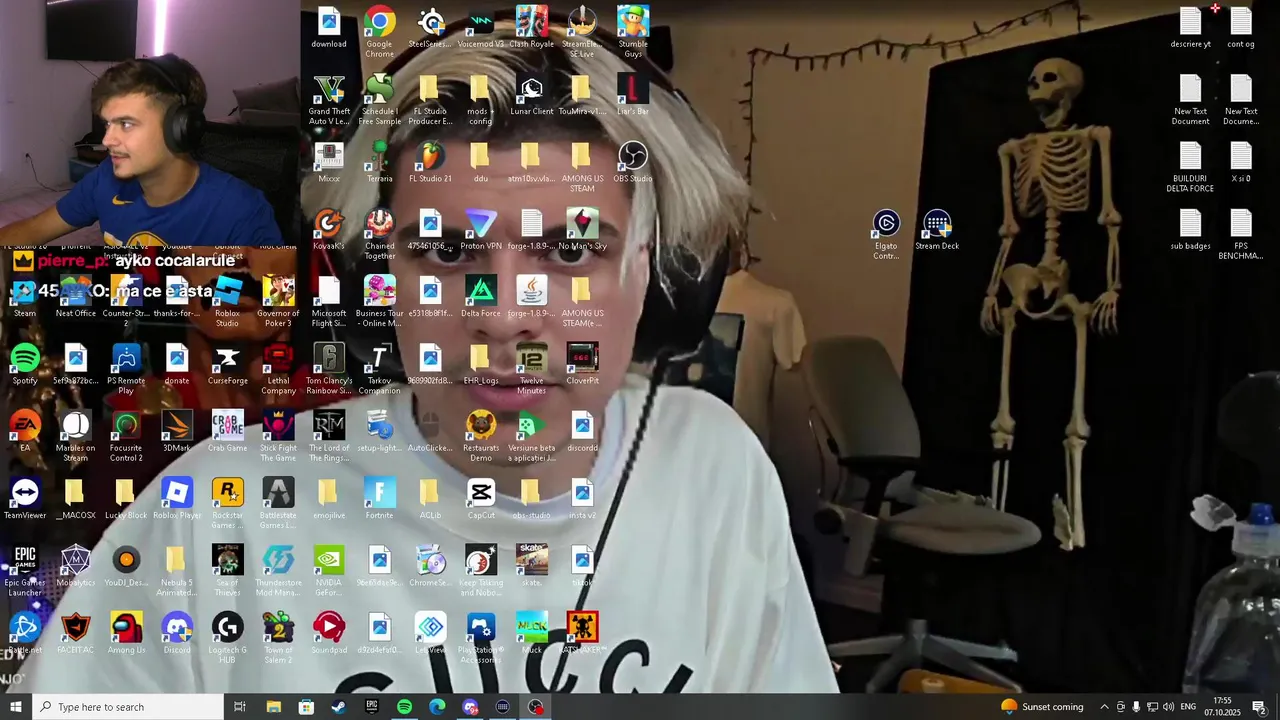Image resolution: width=1280 pixels, height=720 pixels.
Task: Select the Twelve Minutes game icon
Action: pos(531,368)
